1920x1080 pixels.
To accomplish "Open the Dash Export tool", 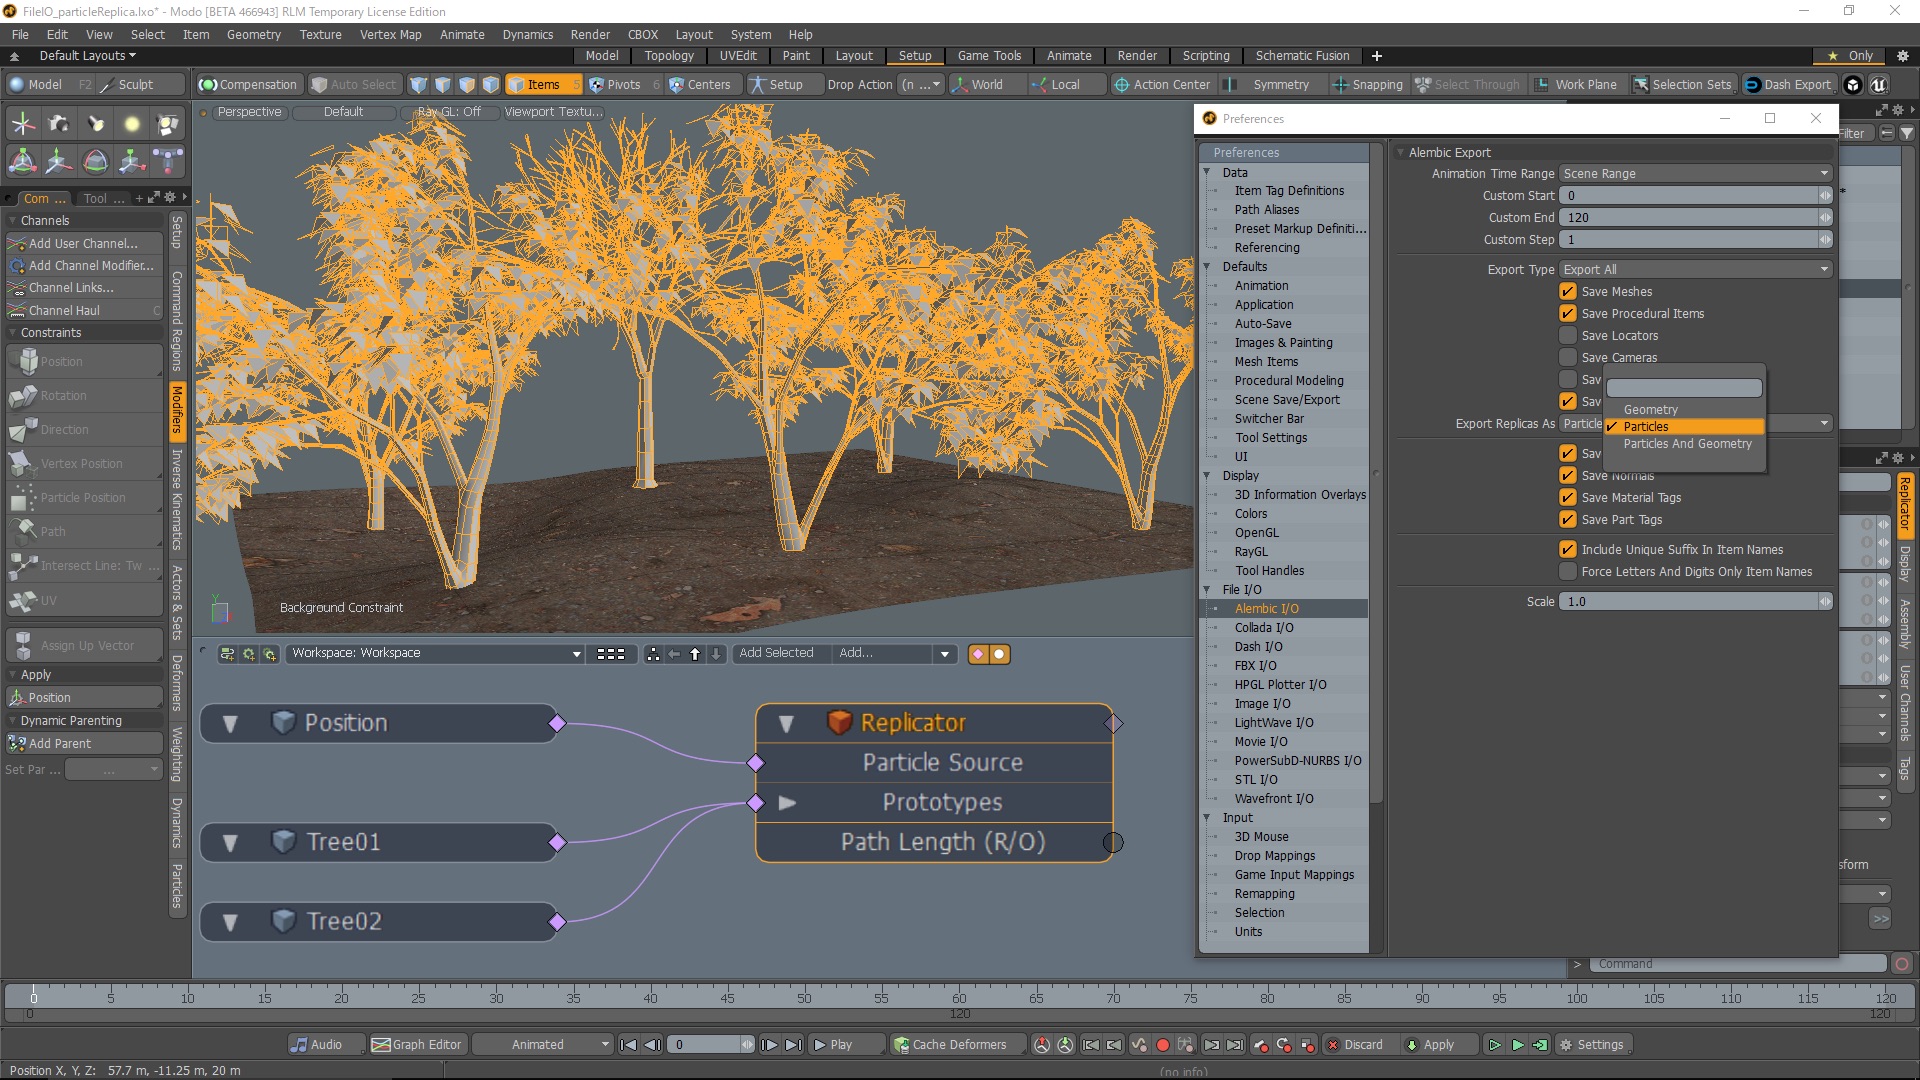I will 1789,84.
